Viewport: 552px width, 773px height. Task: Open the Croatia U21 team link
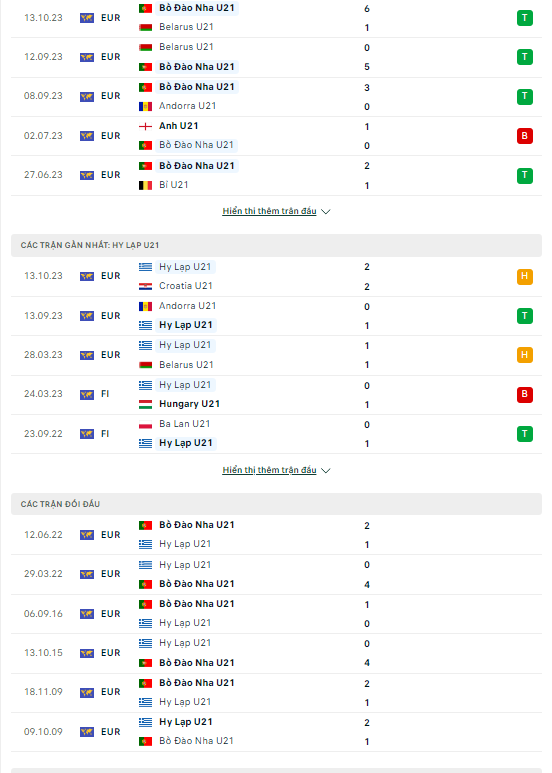tap(185, 286)
